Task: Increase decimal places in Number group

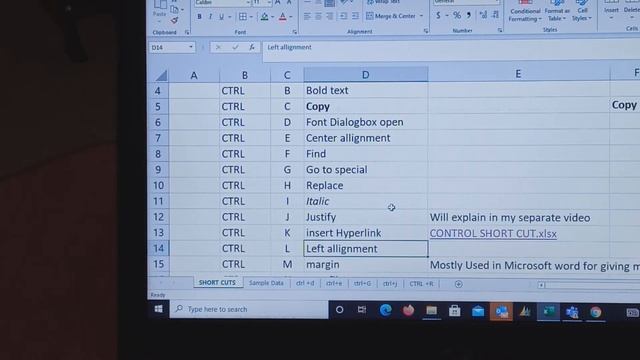Action: pyautogui.click(x=483, y=15)
